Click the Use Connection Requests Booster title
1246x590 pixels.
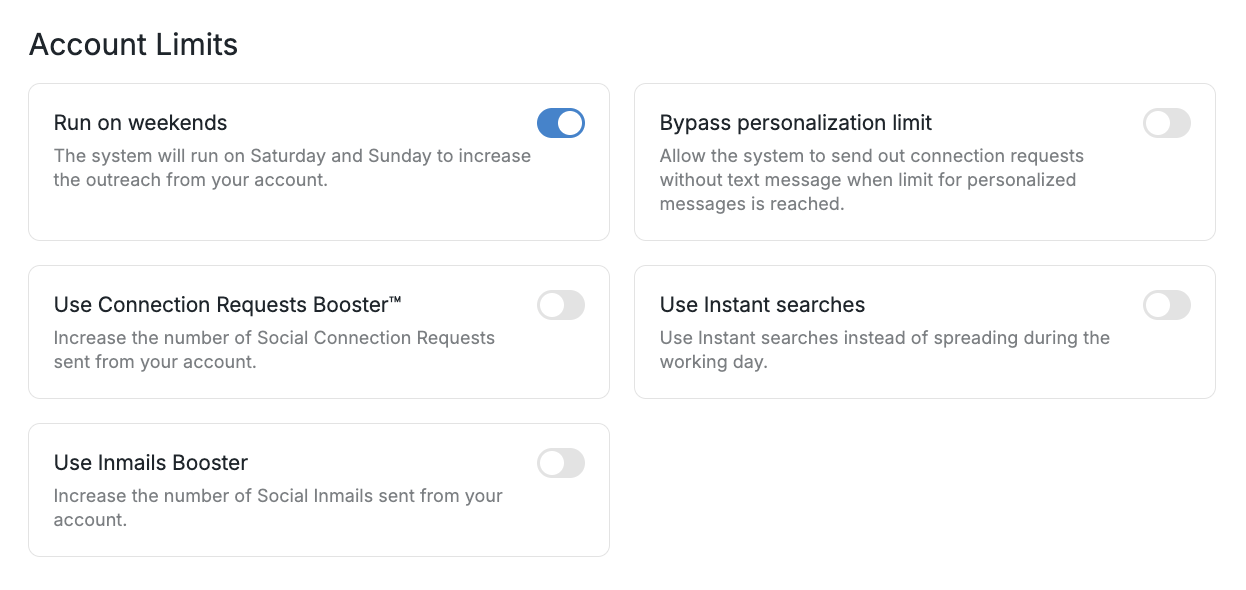point(222,305)
